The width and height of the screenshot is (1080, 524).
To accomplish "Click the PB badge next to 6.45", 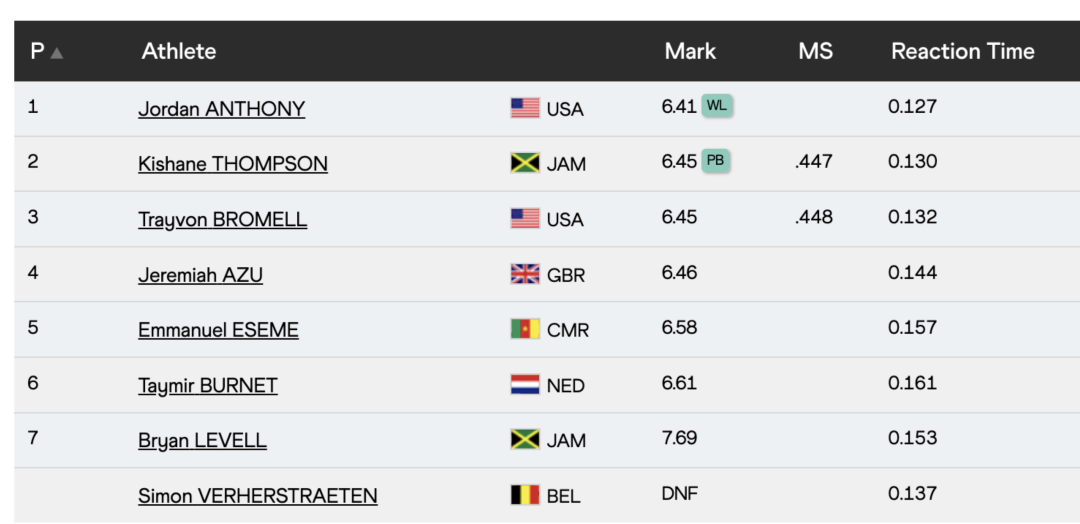I will pyautogui.click(x=715, y=161).
